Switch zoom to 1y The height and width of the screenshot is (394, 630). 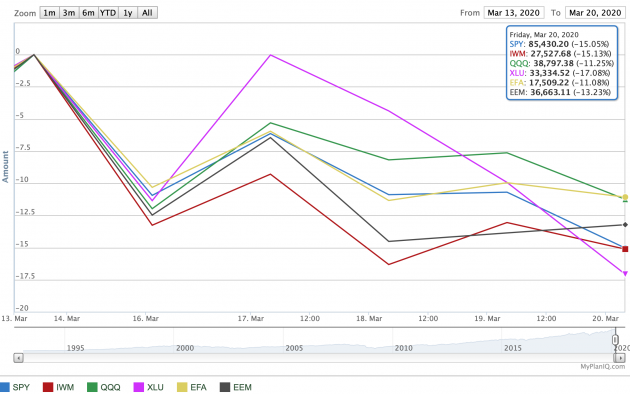pos(128,13)
